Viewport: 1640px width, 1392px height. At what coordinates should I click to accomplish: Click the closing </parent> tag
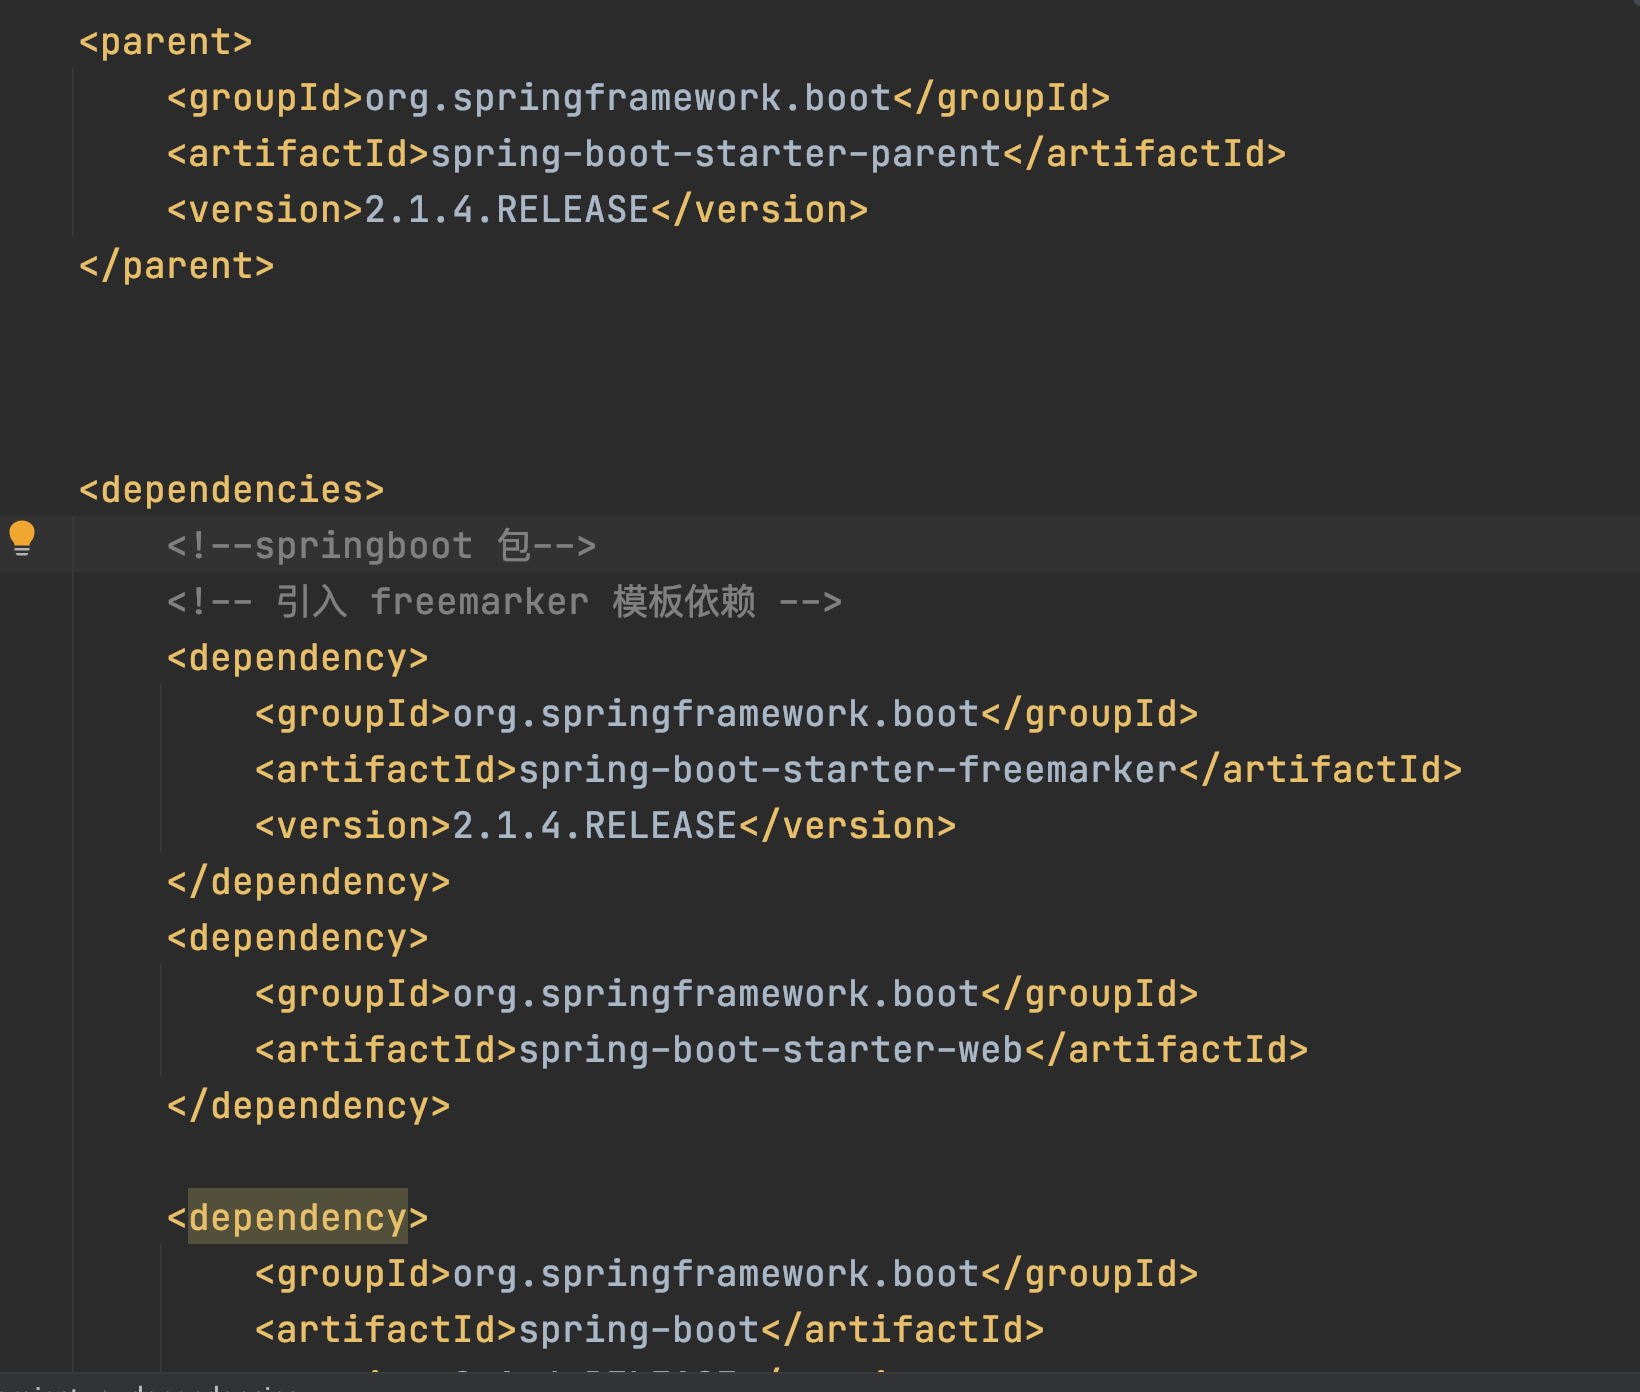click(x=177, y=266)
